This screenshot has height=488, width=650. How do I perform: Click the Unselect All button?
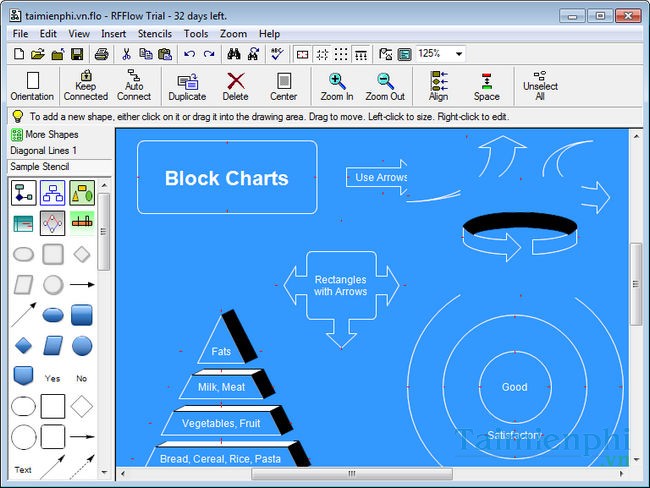(x=540, y=86)
